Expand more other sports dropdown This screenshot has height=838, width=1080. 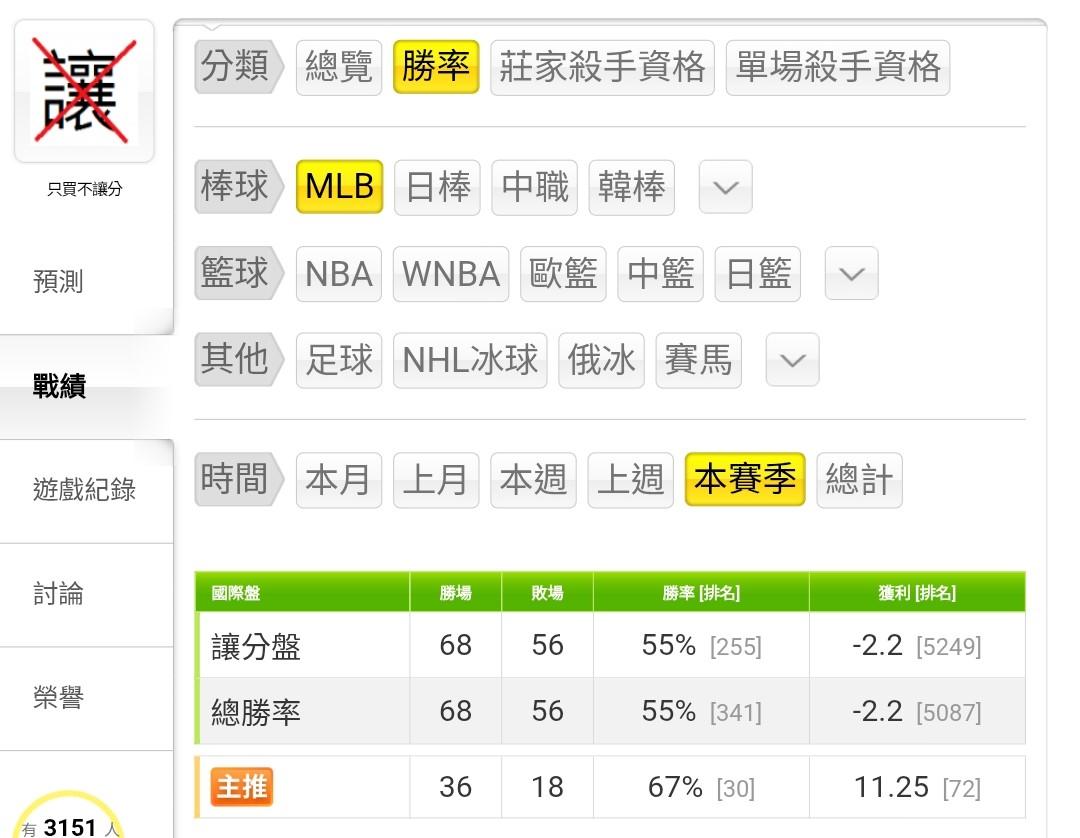coord(792,360)
